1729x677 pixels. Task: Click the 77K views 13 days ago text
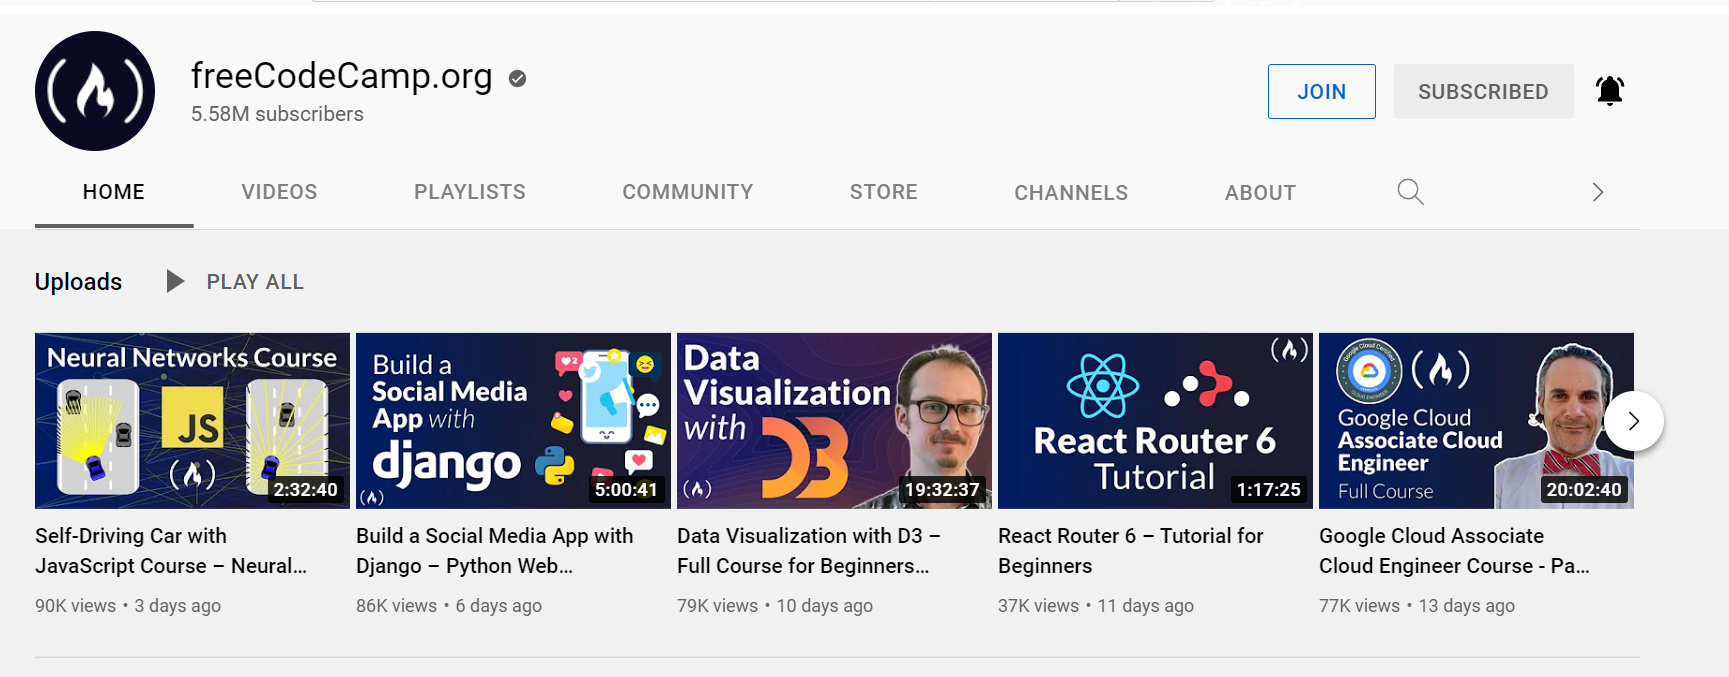(1417, 606)
